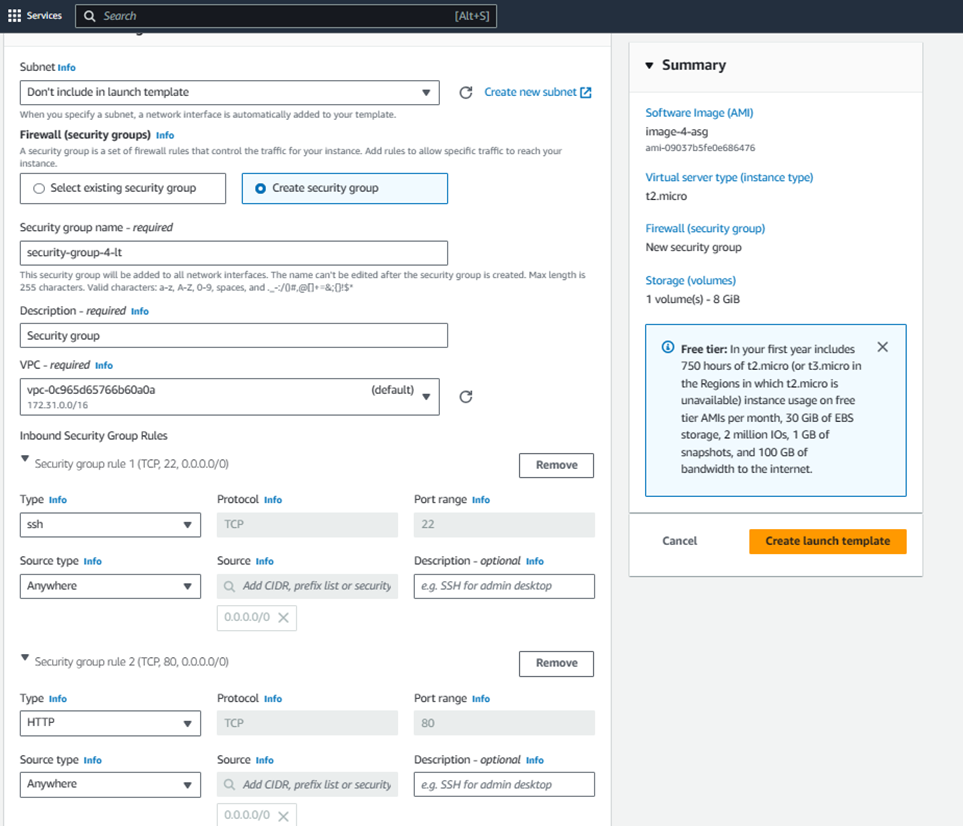Select the Create security group radio button
Image resolution: width=963 pixels, height=826 pixels.
point(258,188)
